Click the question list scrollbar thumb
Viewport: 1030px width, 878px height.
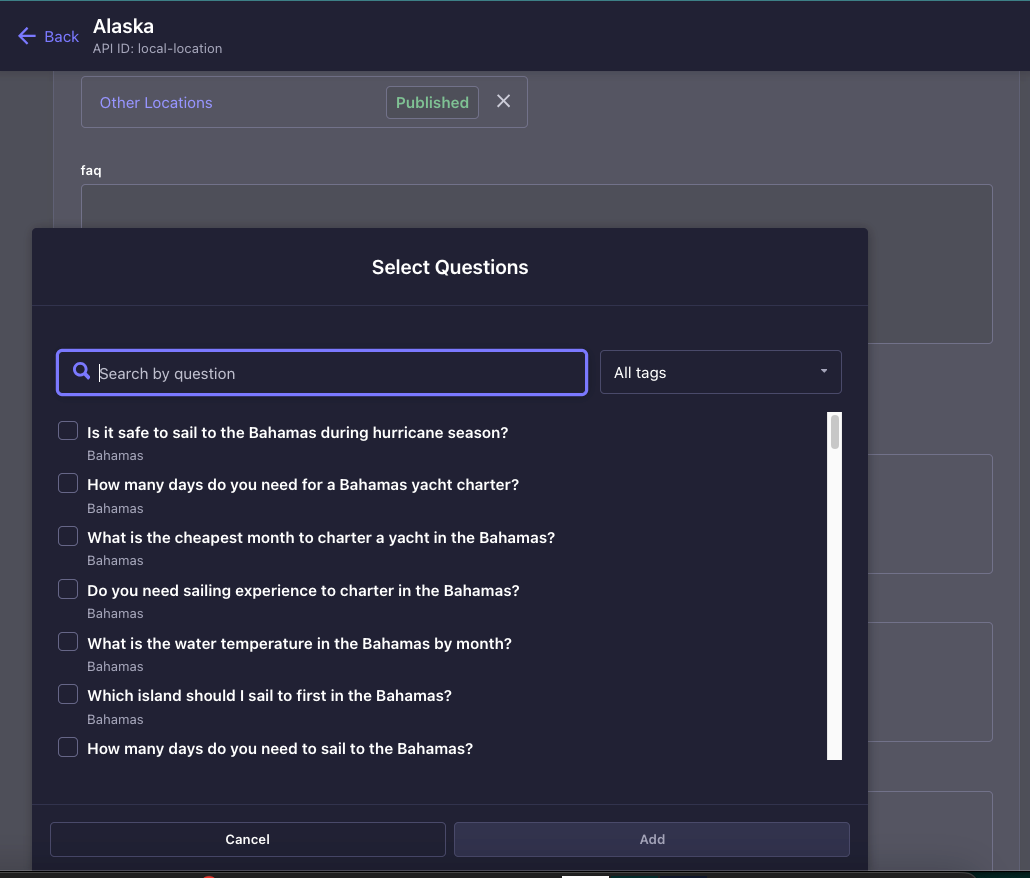pyautogui.click(x=835, y=432)
